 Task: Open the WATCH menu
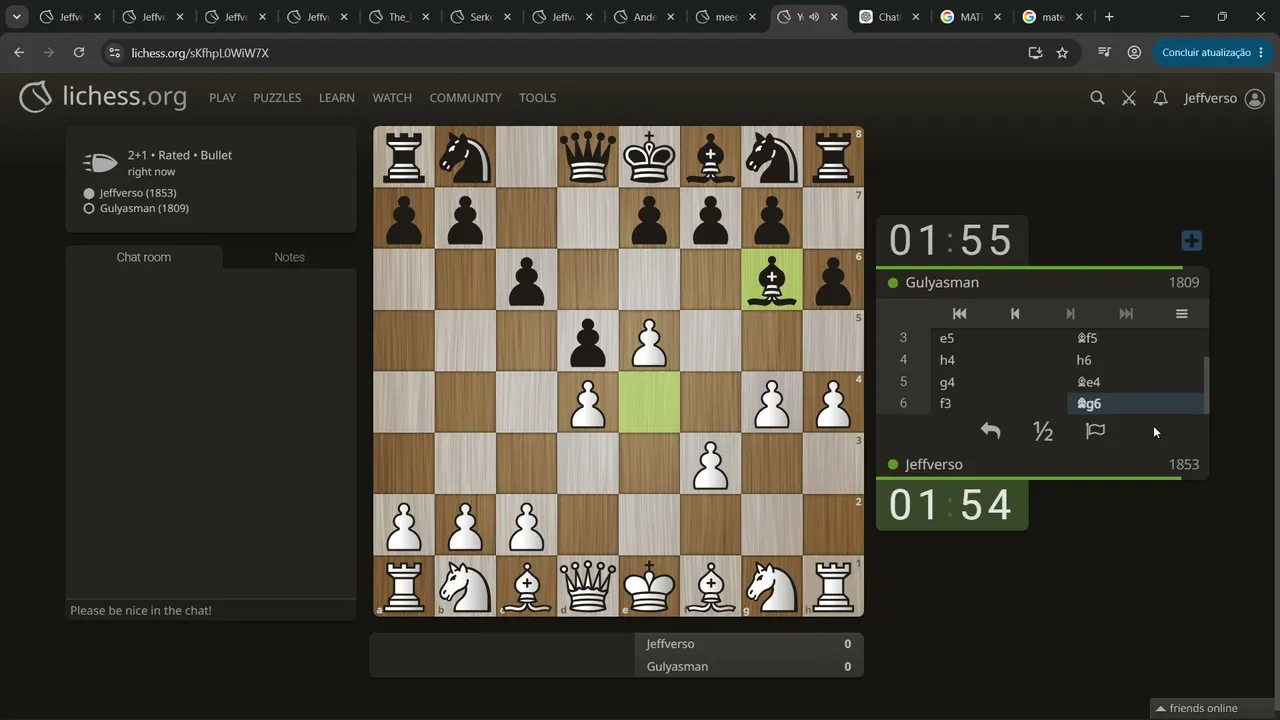click(392, 98)
